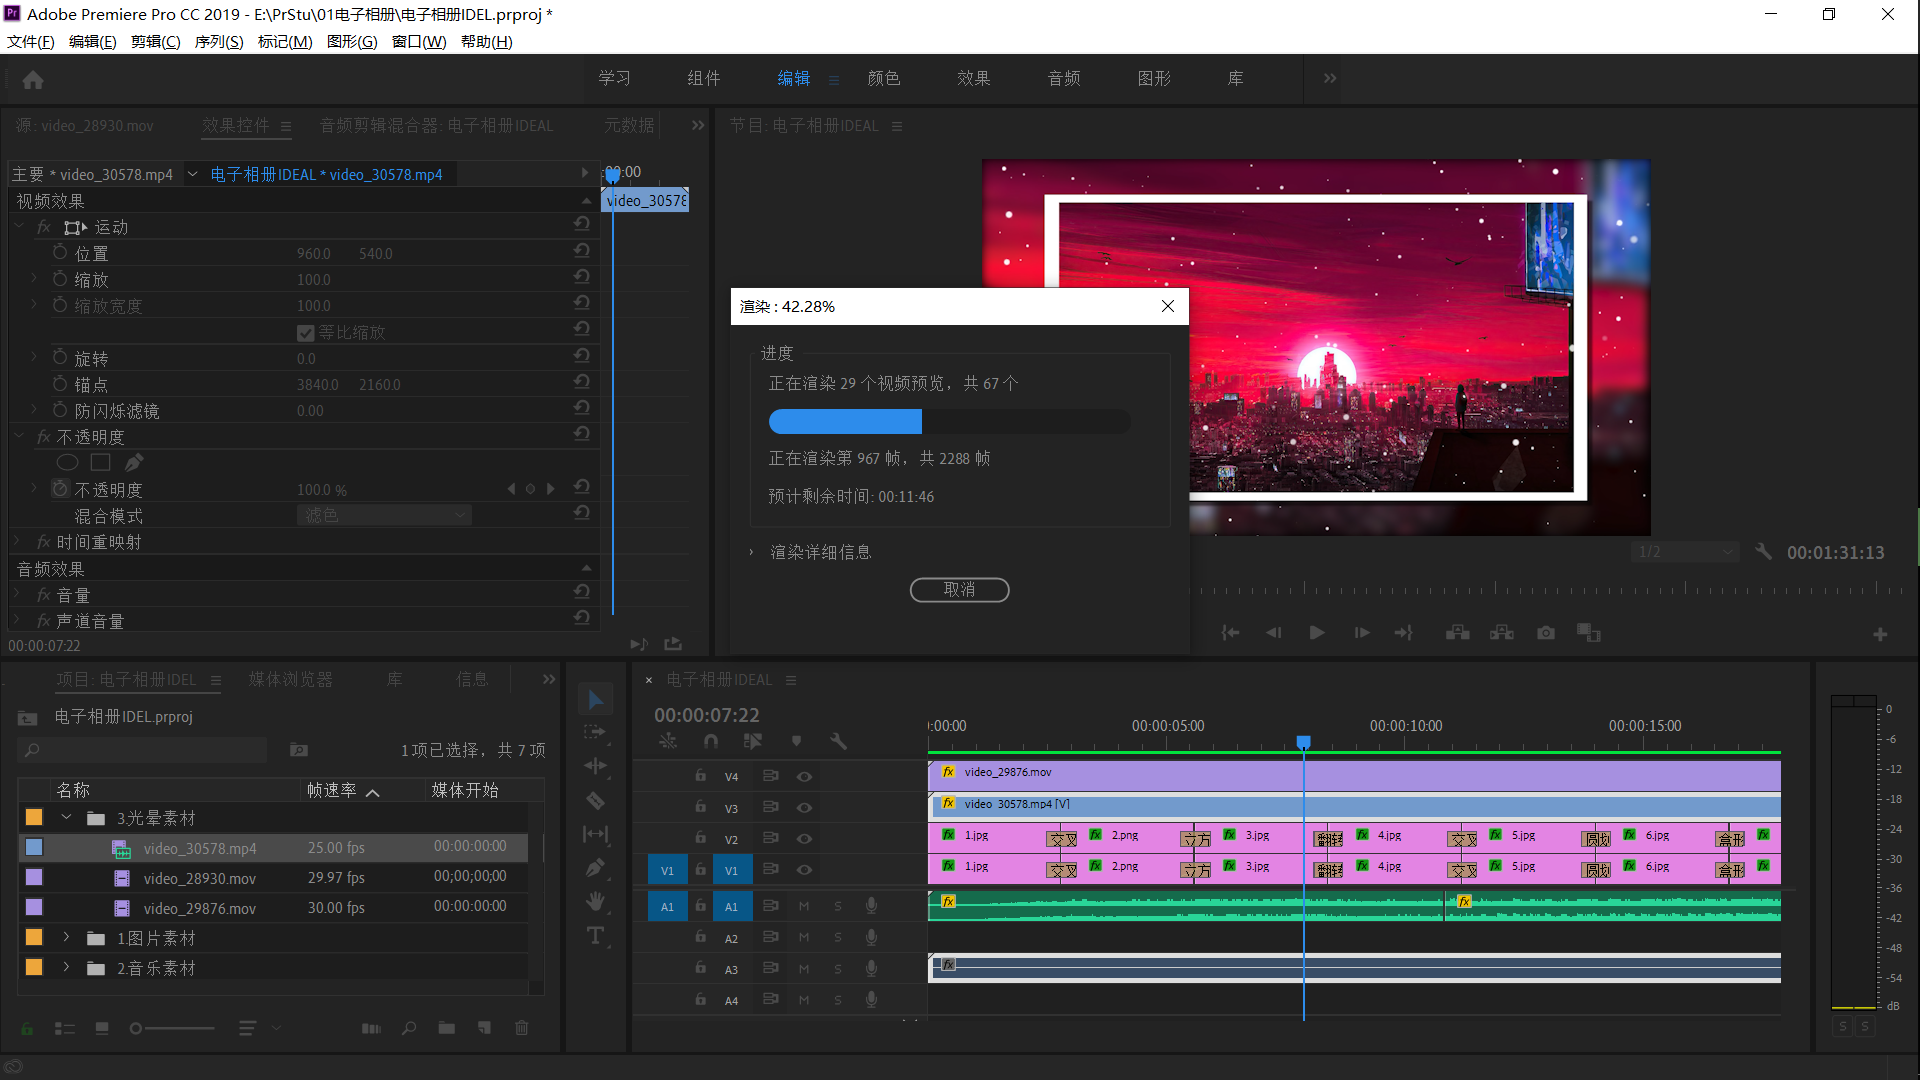Select the Ripple Edit tool
The image size is (1920, 1080).
pyautogui.click(x=596, y=767)
